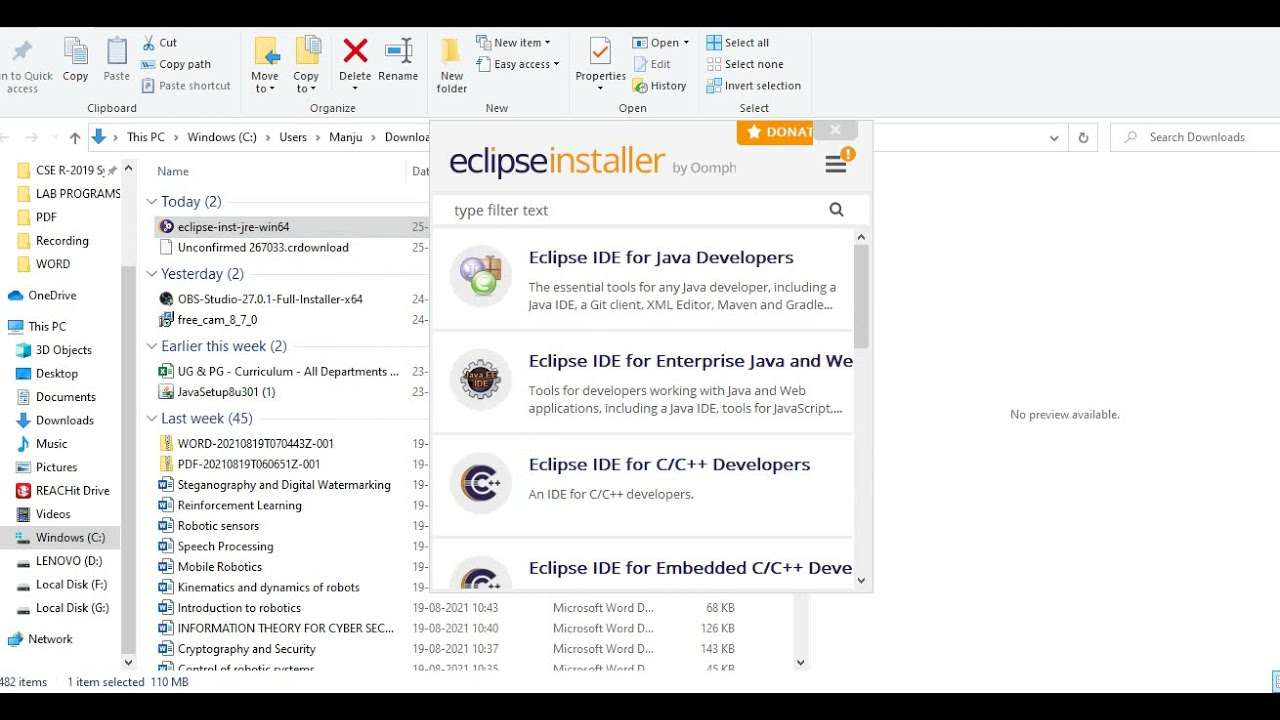Open Local Disk (F:) in navigation pane
1280x720 pixels.
point(71,584)
